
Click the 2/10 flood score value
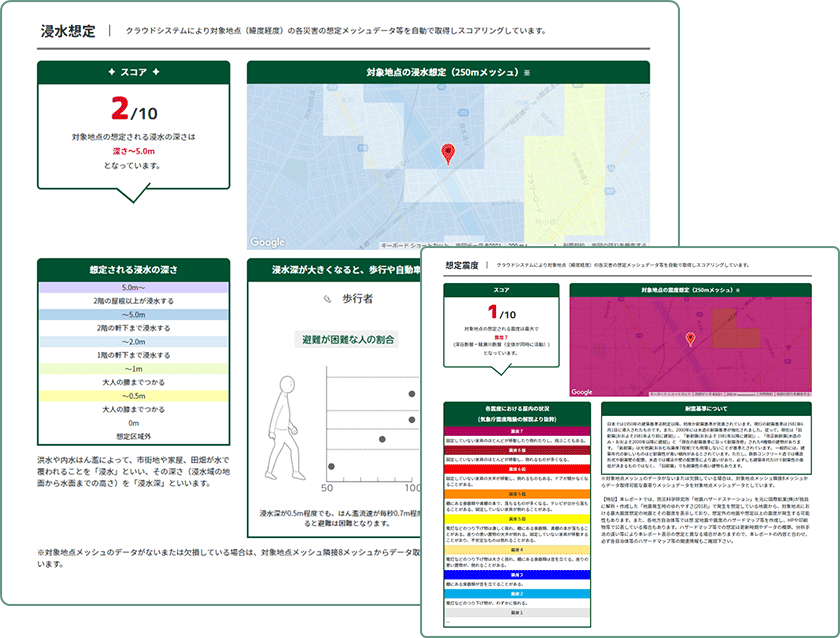coord(134,109)
